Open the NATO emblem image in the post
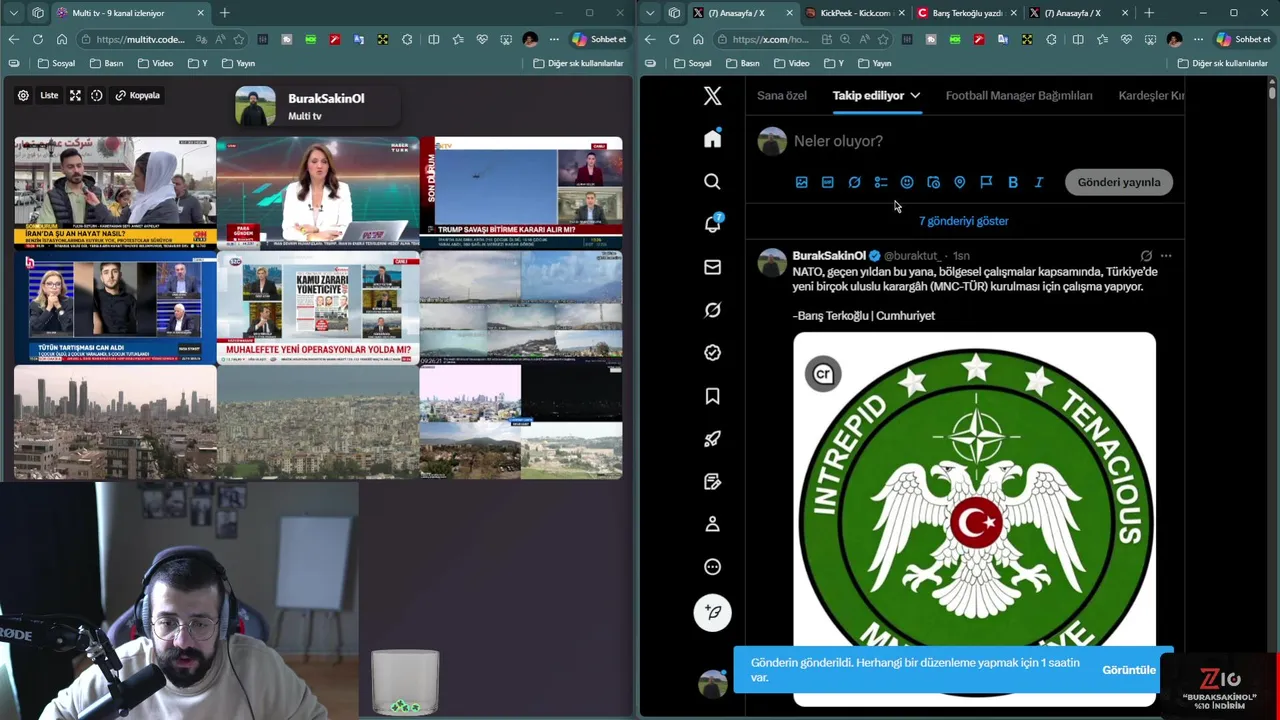The width and height of the screenshot is (1280, 720). pyautogui.click(x=974, y=519)
